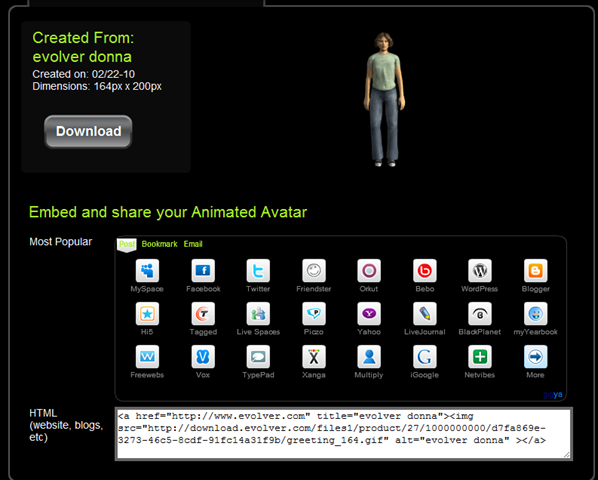Download the animated avatar
This screenshot has height=480, width=598.
click(x=88, y=132)
